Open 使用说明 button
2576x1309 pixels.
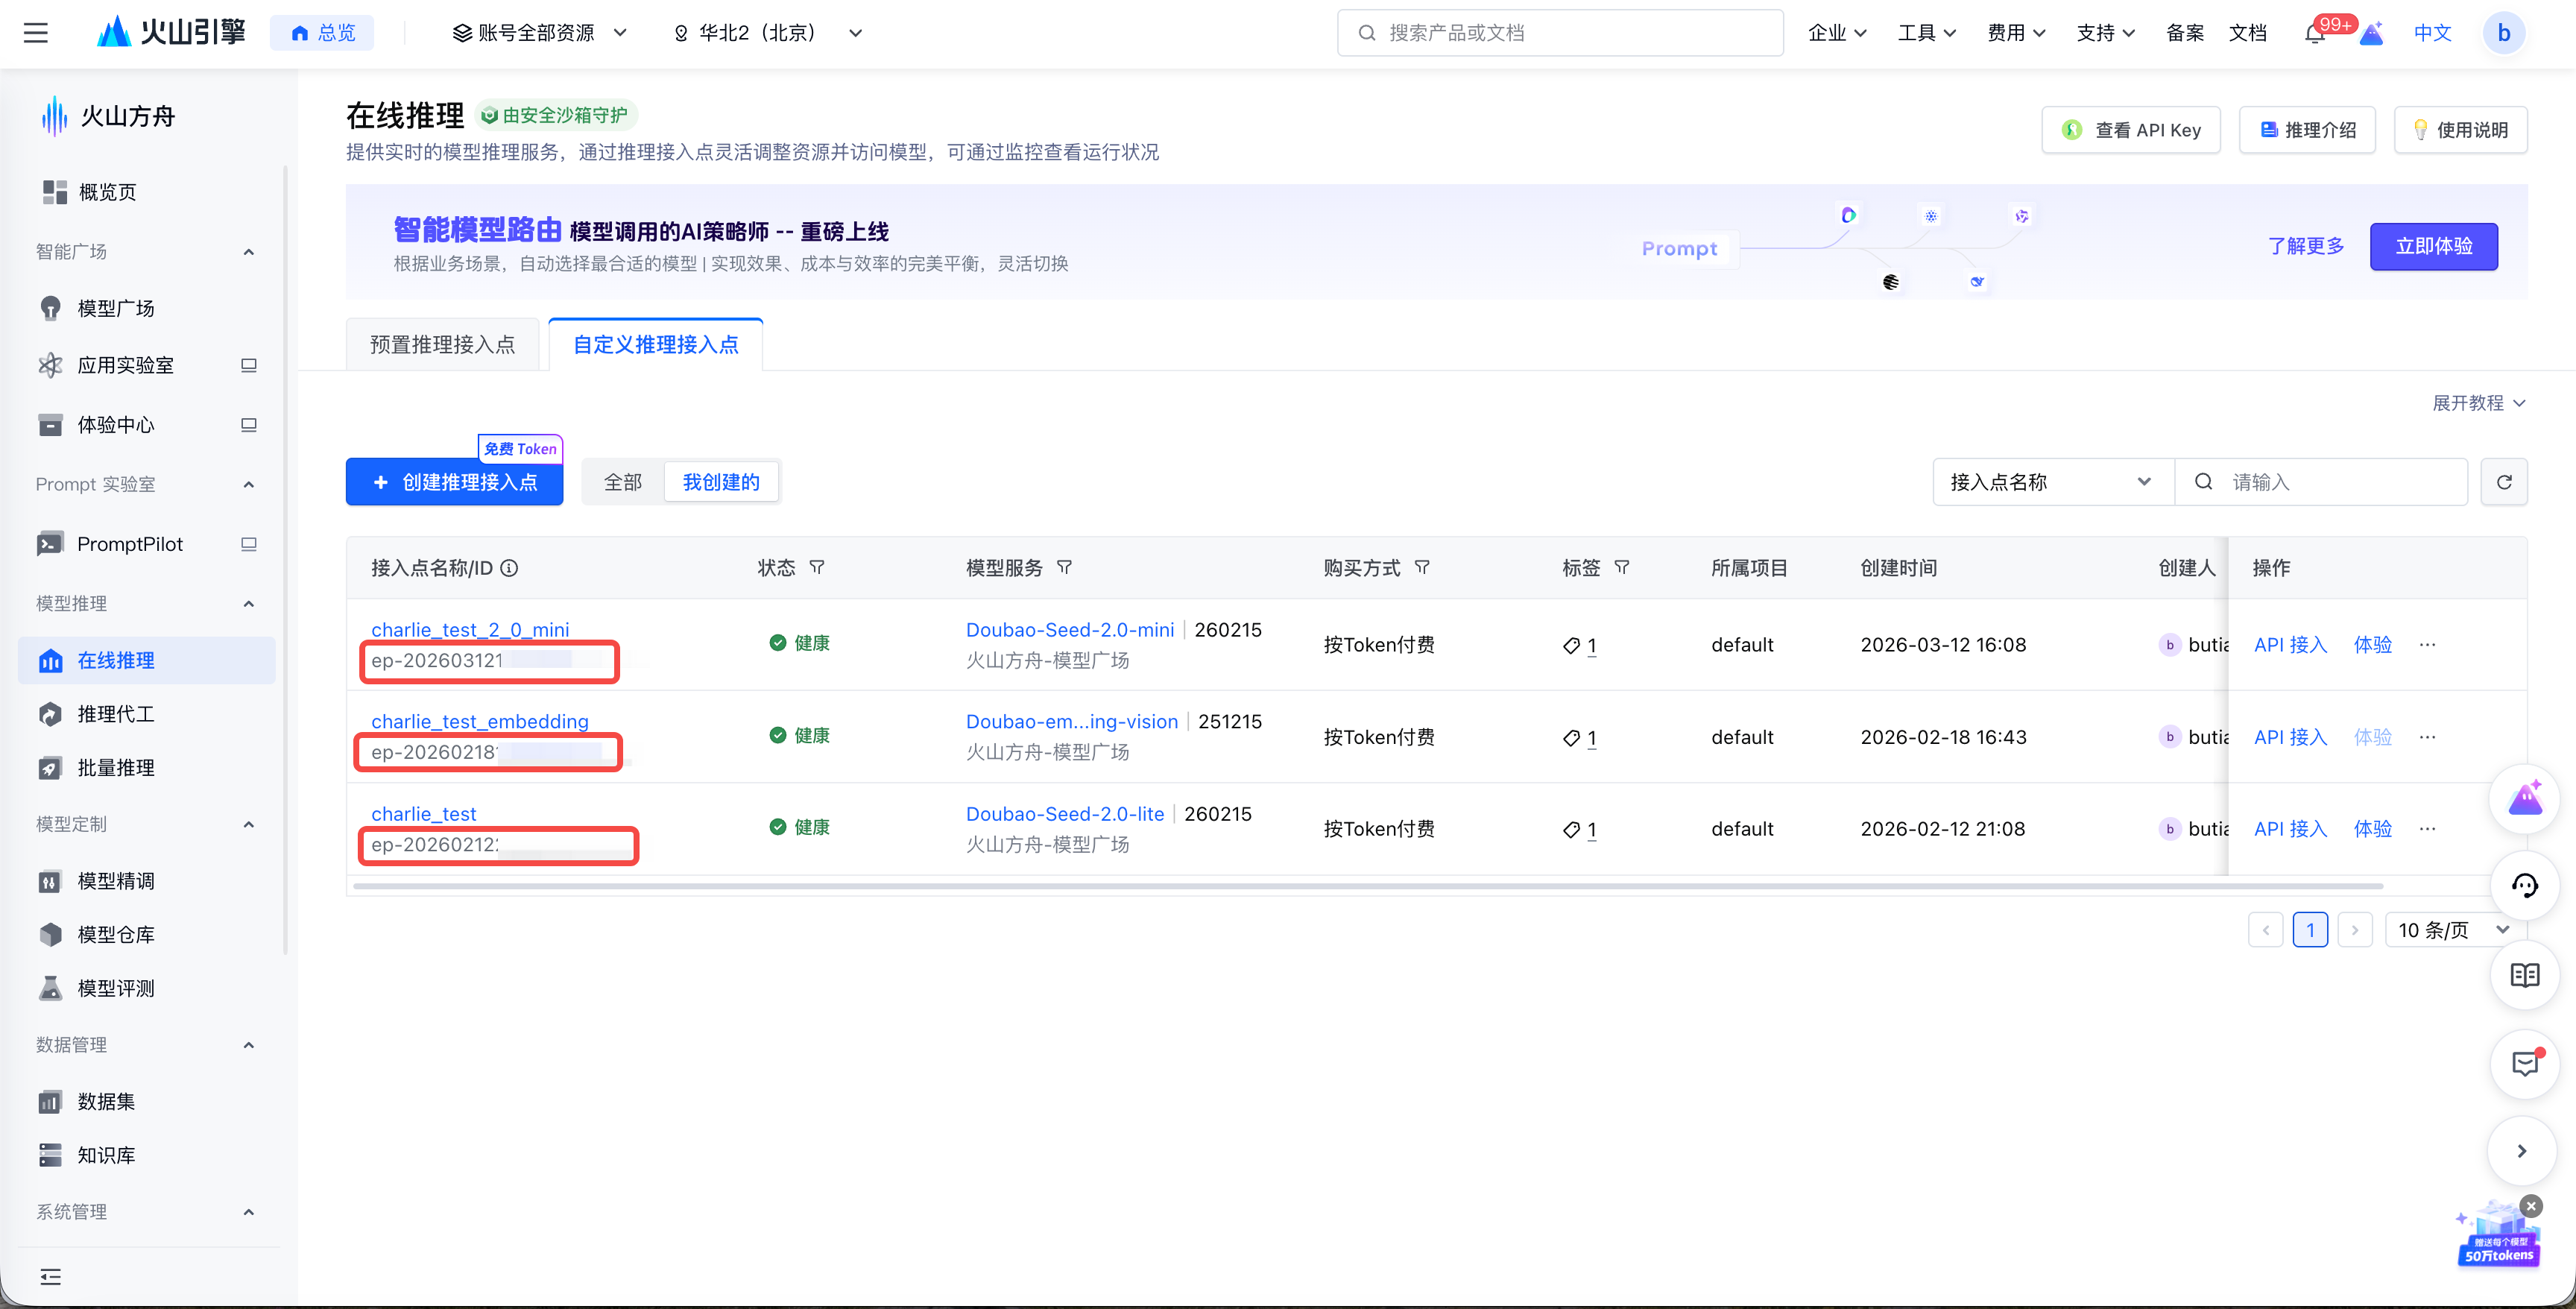click(2460, 130)
